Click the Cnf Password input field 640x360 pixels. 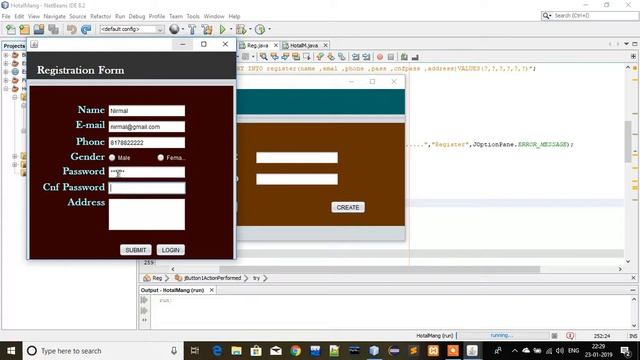pyautogui.click(x=147, y=188)
